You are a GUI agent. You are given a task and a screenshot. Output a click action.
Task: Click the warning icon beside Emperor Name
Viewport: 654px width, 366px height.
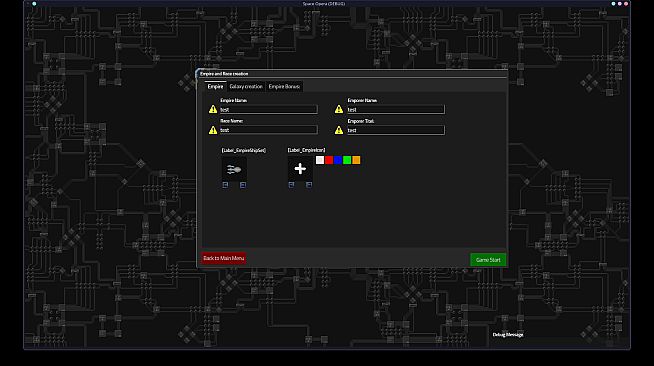click(x=339, y=109)
